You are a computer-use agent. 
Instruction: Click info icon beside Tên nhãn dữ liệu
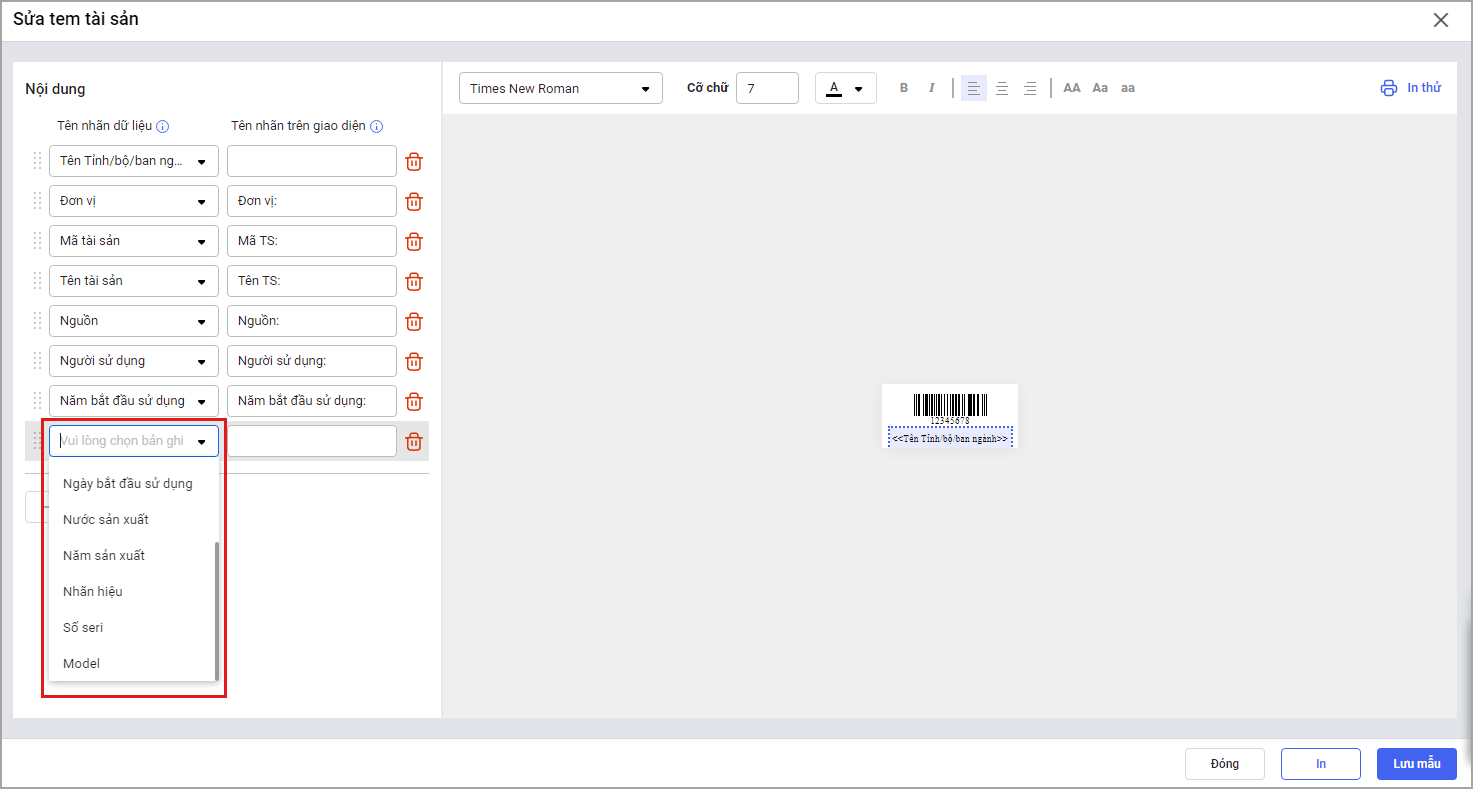pos(163,126)
